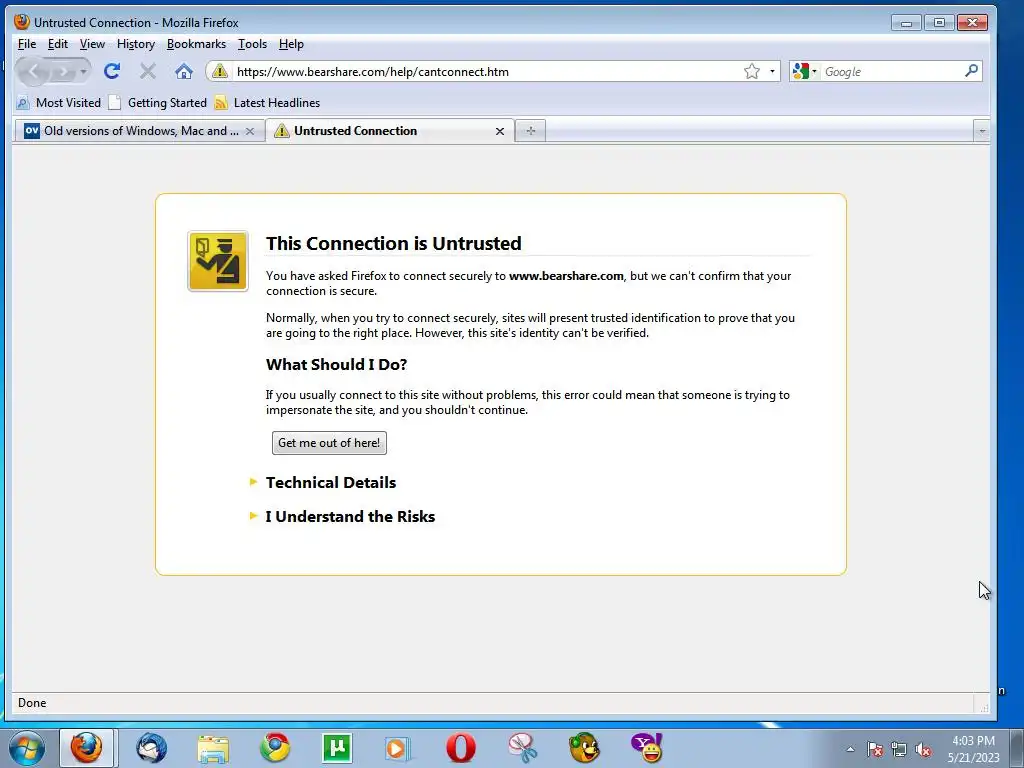The width and height of the screenshot is (1024, 768).
Task: Click the Firefox logo in the title bar
Action: (22, 22)
